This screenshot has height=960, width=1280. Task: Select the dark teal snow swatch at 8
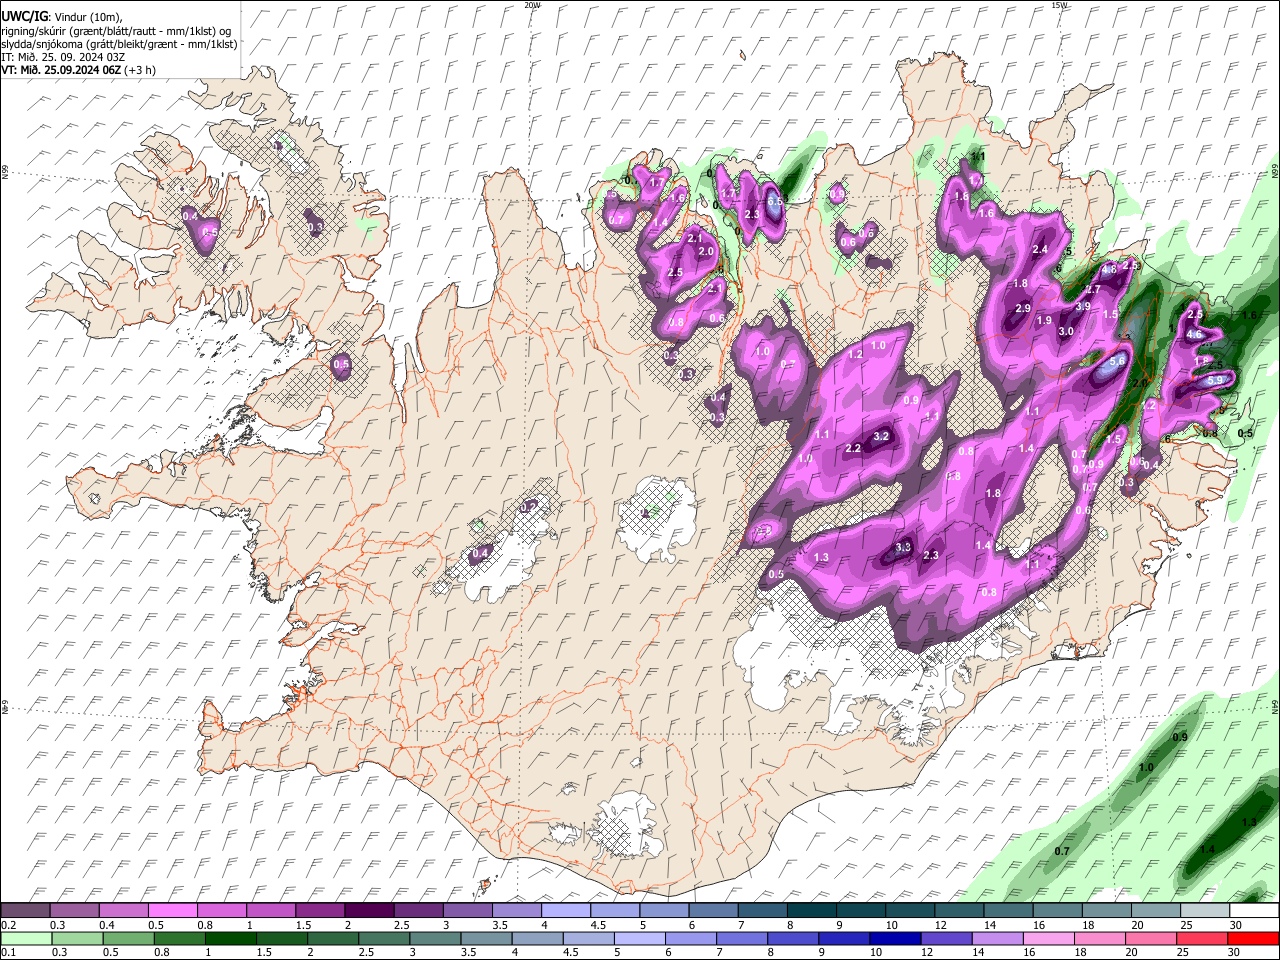(x=811, y=911)
